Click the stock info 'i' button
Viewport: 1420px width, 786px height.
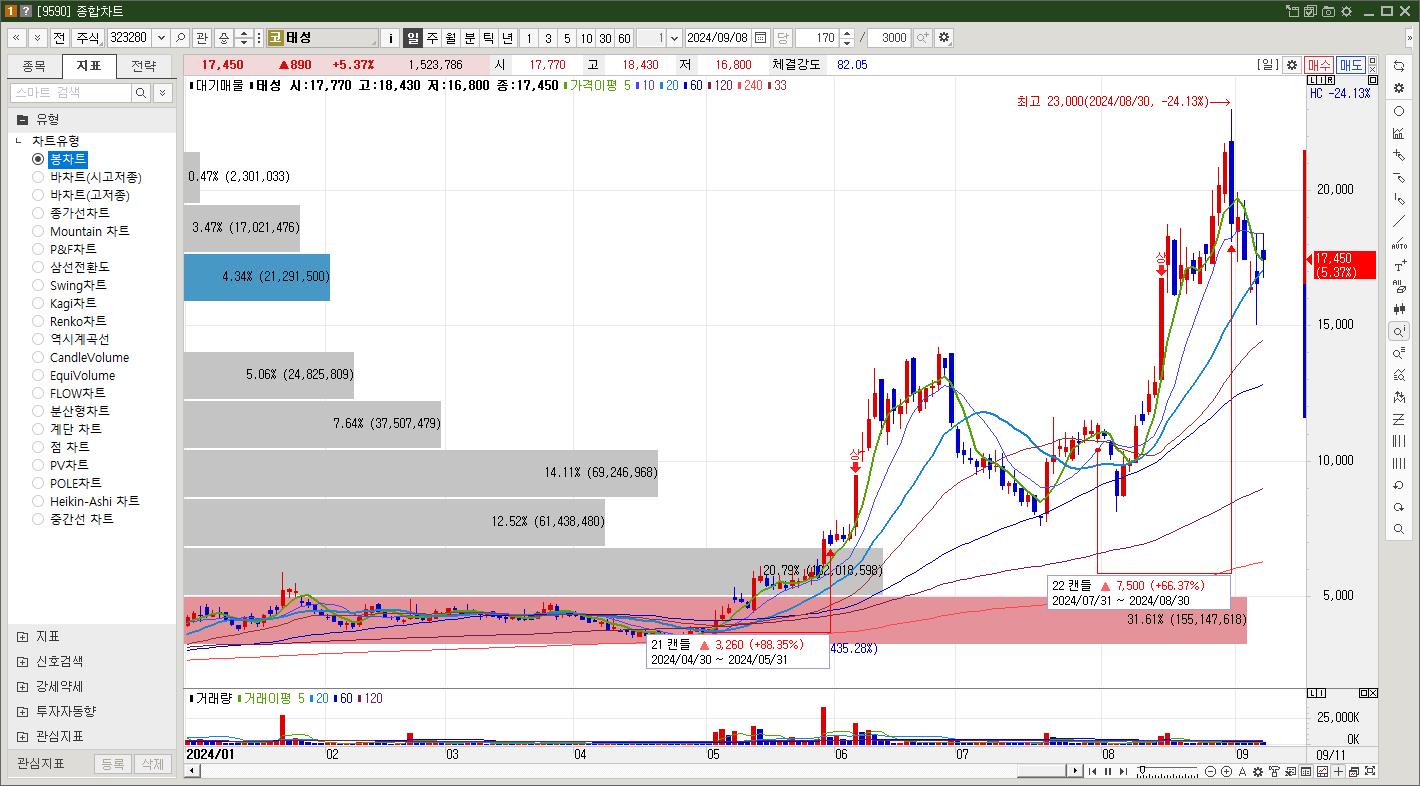pos(391,38)
